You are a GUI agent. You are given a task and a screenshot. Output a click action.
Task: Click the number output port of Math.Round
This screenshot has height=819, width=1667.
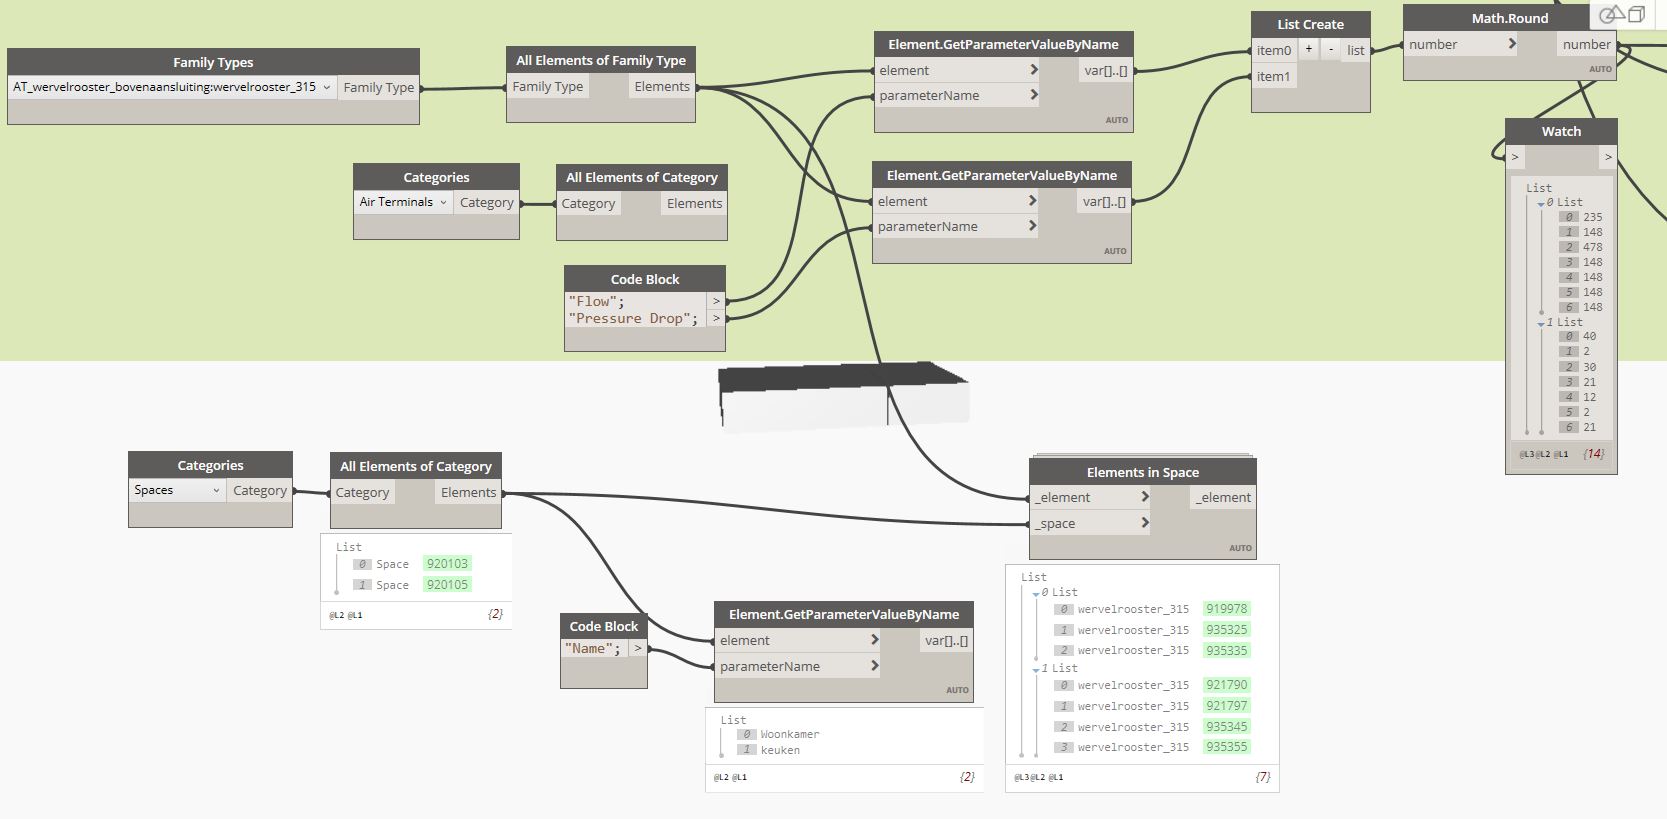pos(1587,44)
